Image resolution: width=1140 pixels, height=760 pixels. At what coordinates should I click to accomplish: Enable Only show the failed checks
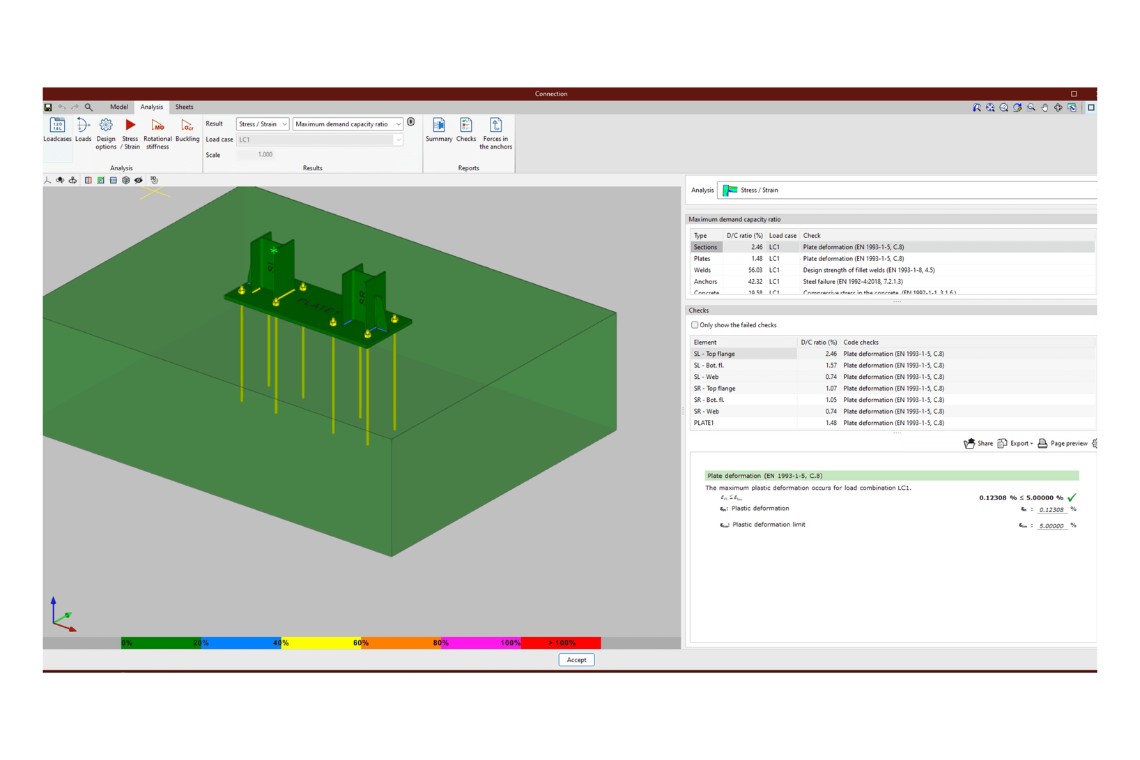tap(695, 325)
